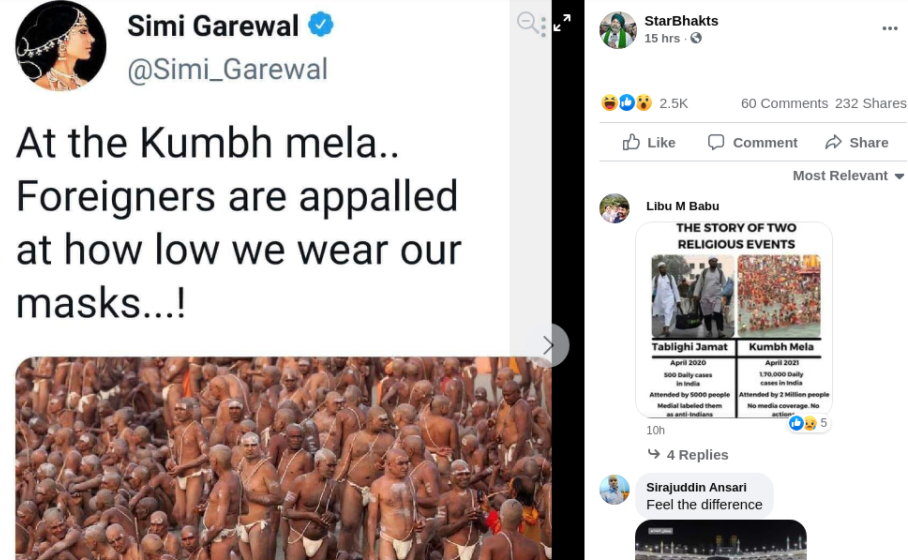The height and width of the screenshot is (560, 908).
Task: Open the post options three-dot menu
Action: click(x=889, y=29)
